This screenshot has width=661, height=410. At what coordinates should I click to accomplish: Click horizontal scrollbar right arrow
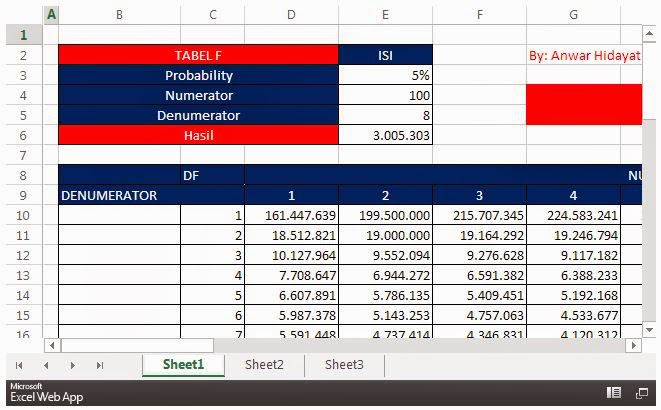tap(634, 346)
